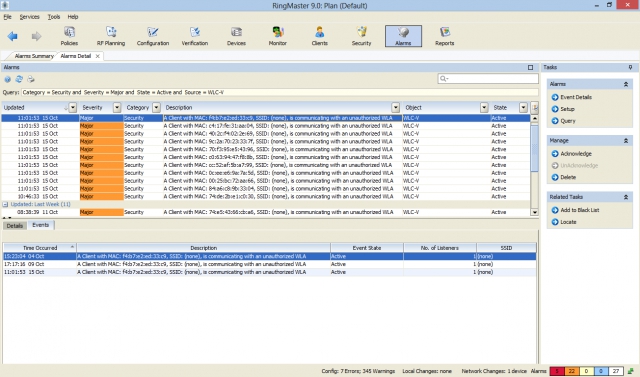Screen dimensions: 640x377
Task: Open RF Planning
Action: [111, 36]
